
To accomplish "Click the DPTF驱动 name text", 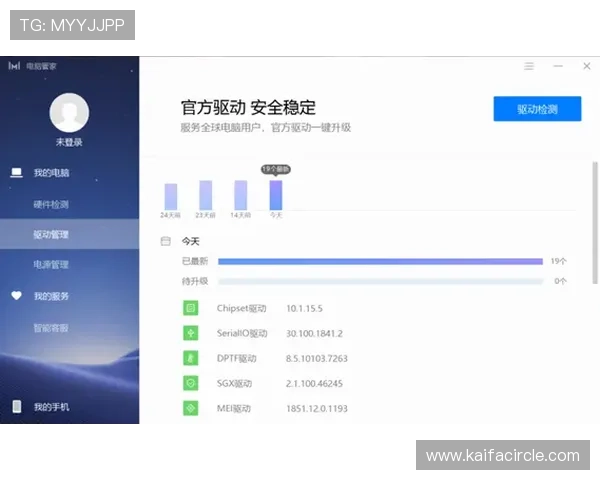I will coord(236,358).
